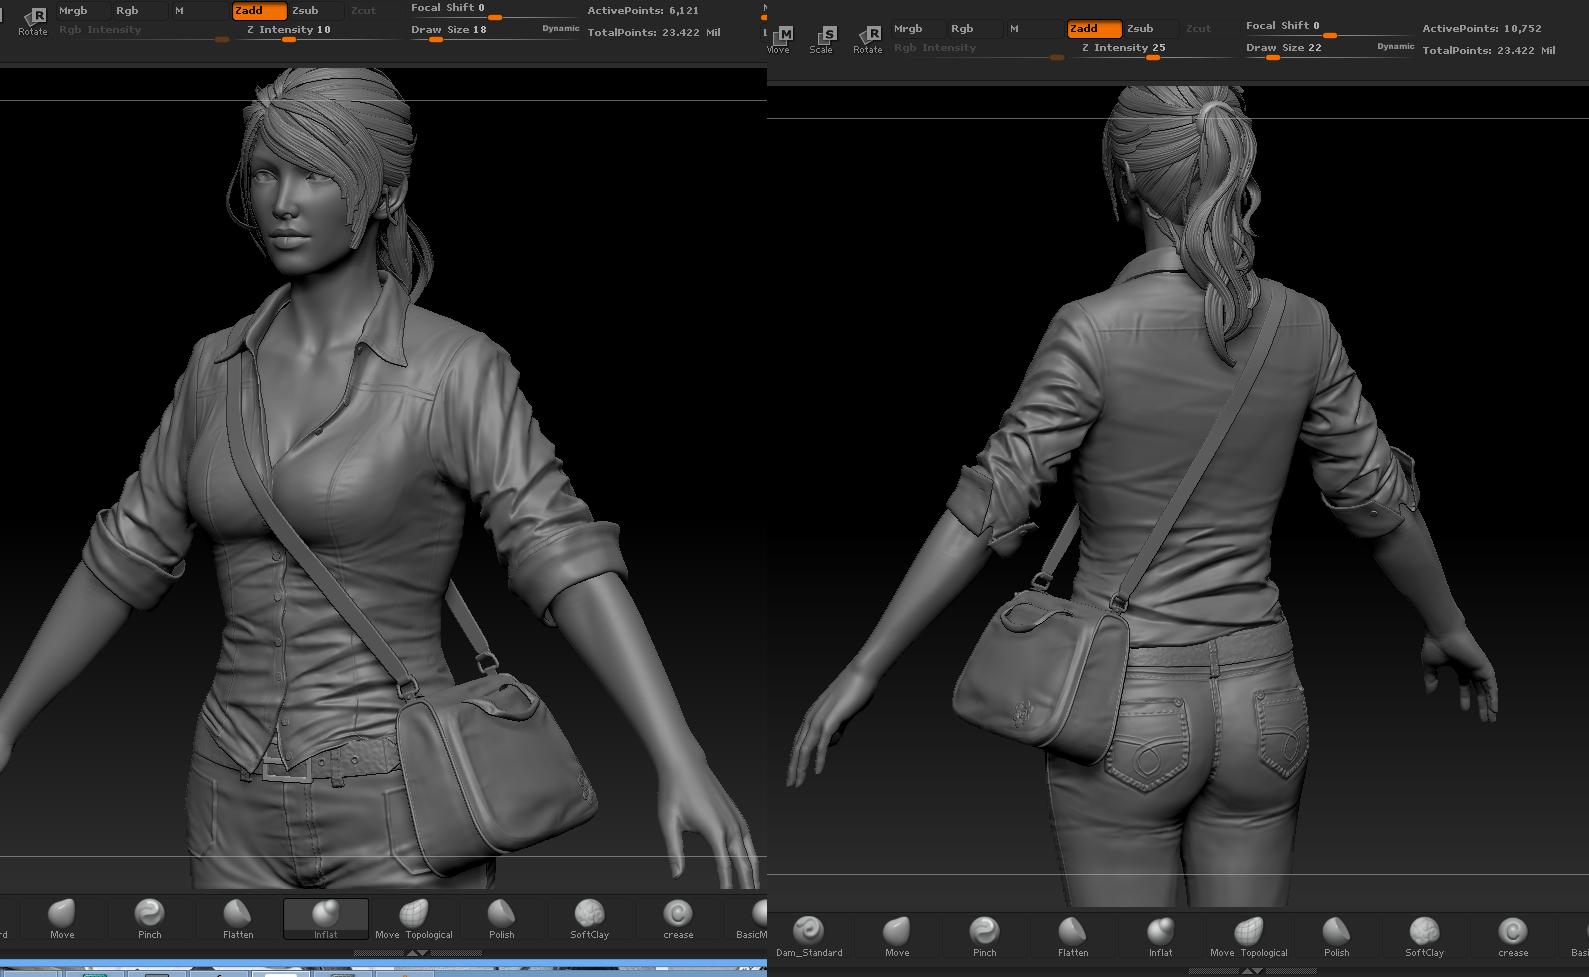This screenshot has height=977, width=1589.
Task: Choose crease brush in the left window
Action: 678,916
